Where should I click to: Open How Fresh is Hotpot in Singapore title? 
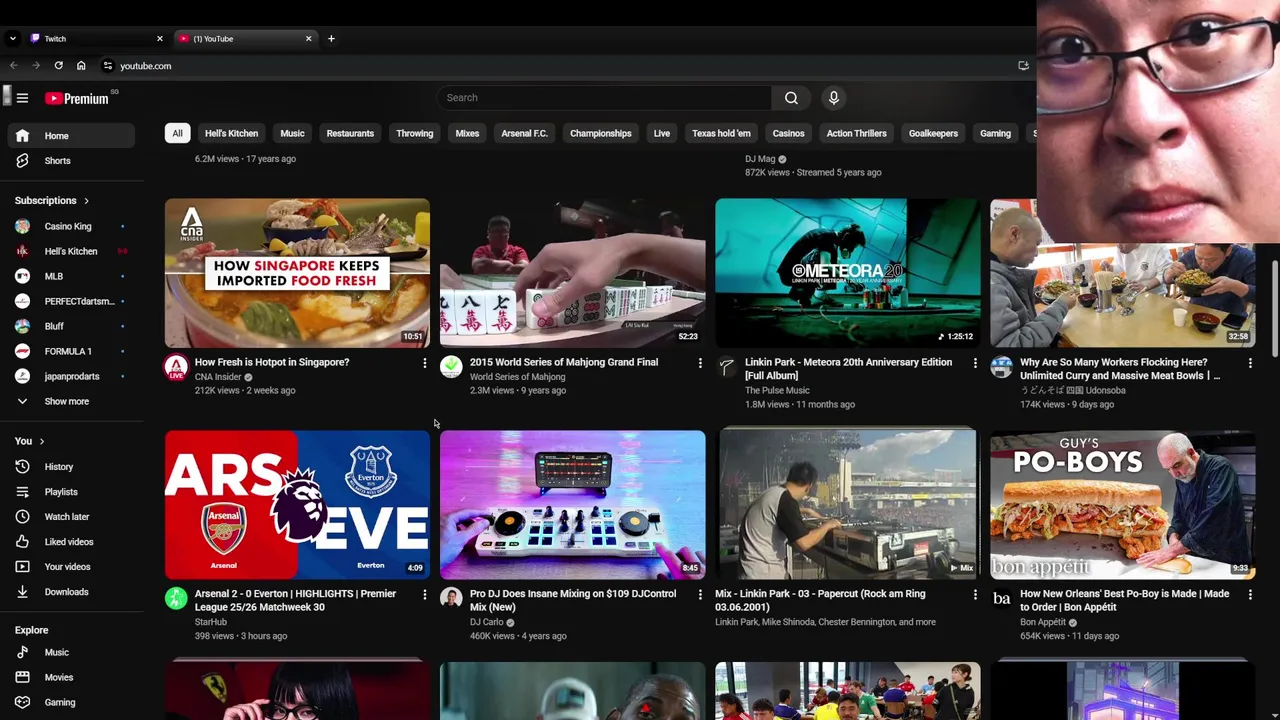pos(272,362)
